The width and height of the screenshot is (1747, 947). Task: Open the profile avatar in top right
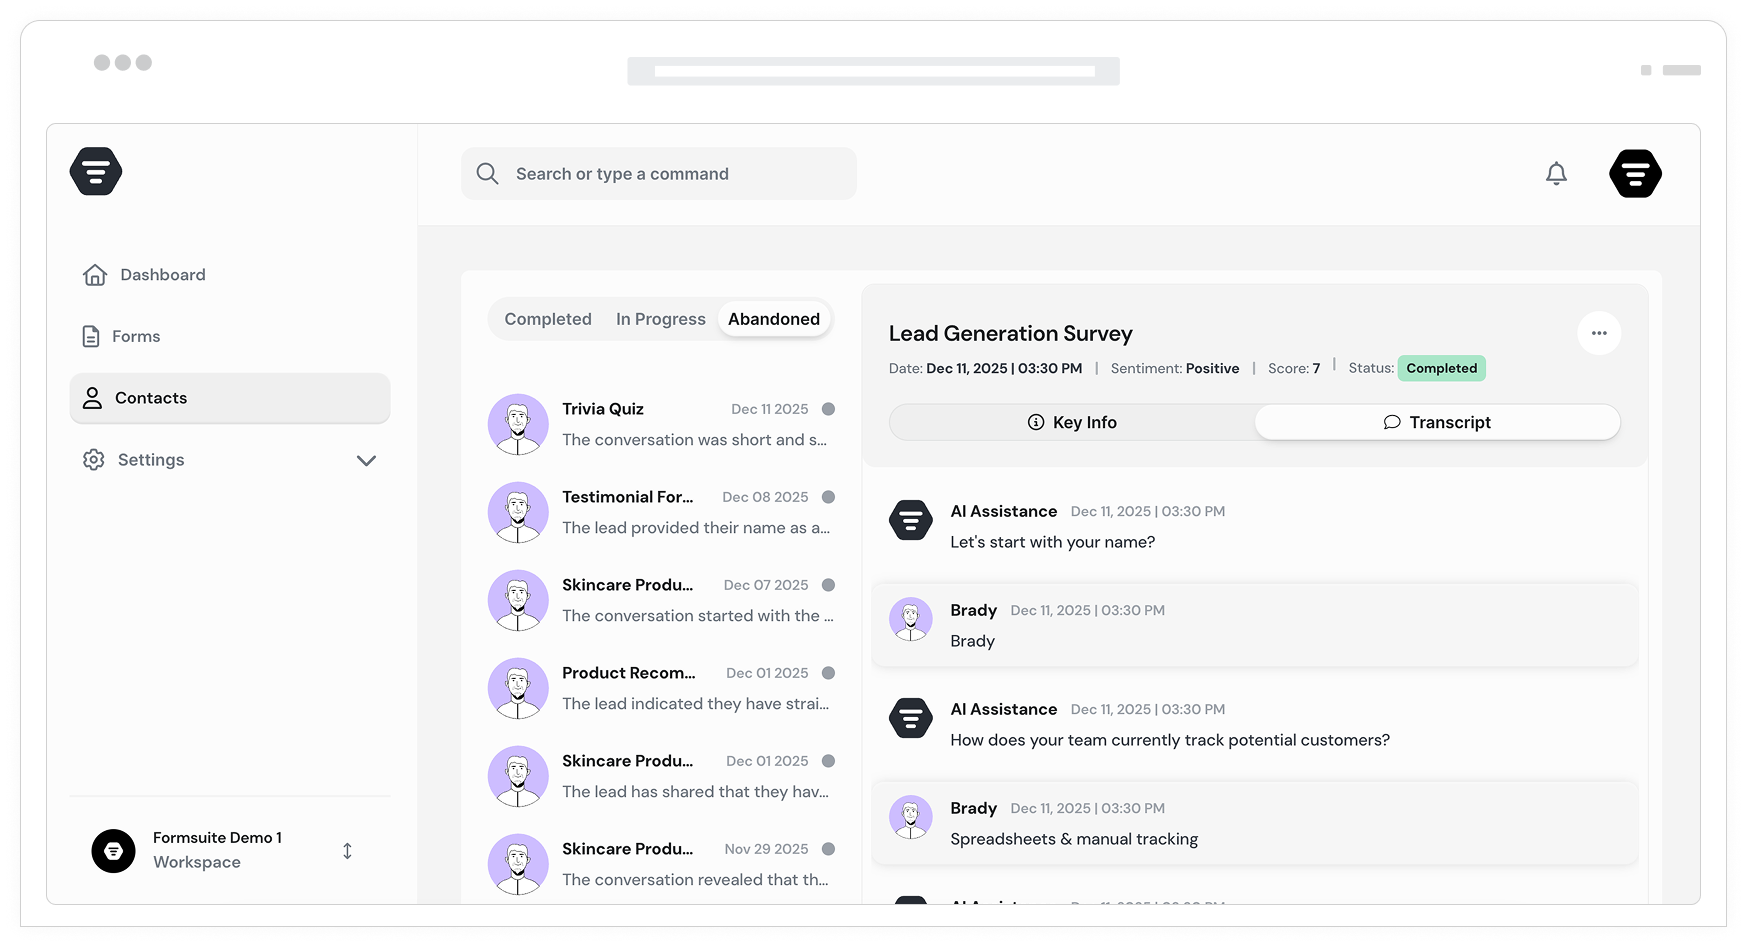coord(1635,174)
